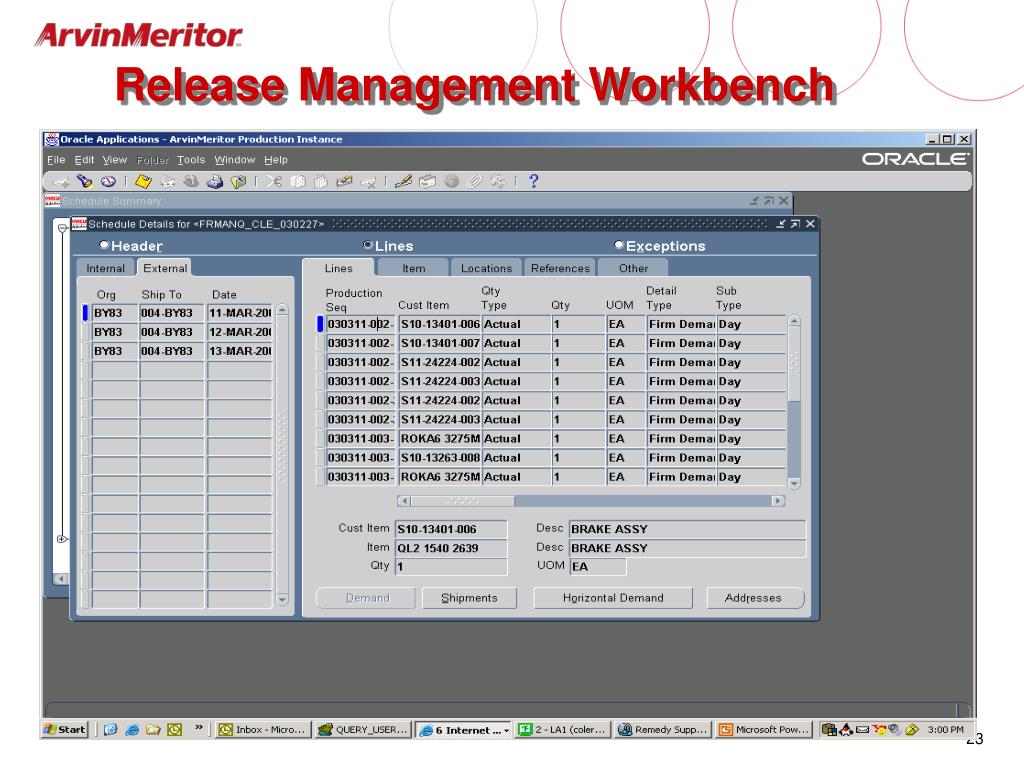This screenshot has width=1024, height=768.
Task: Click the UOM field showing EA
Action: tap(598, 567)
